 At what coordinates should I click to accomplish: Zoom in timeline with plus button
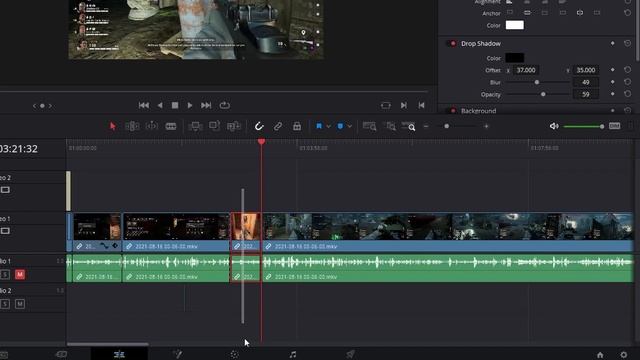coord(486,127)
